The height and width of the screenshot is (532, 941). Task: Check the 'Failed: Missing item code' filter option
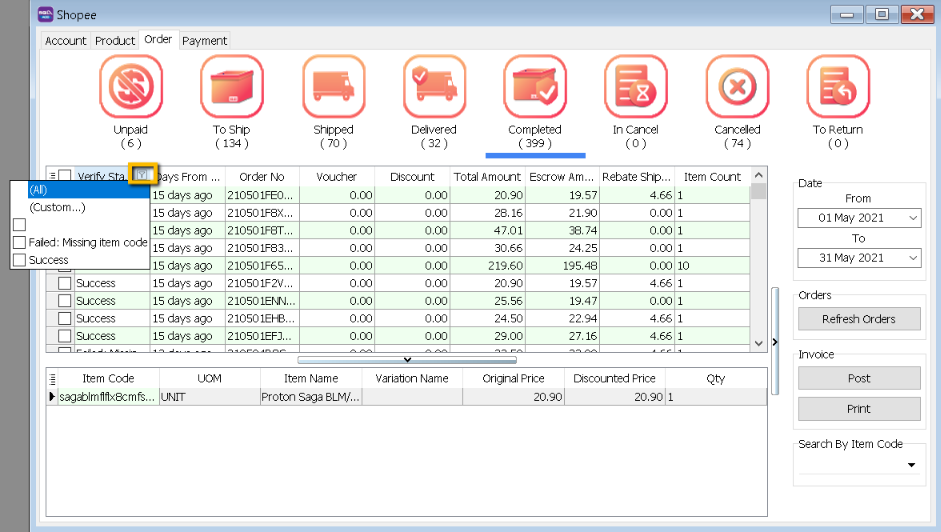pos(20,243)
